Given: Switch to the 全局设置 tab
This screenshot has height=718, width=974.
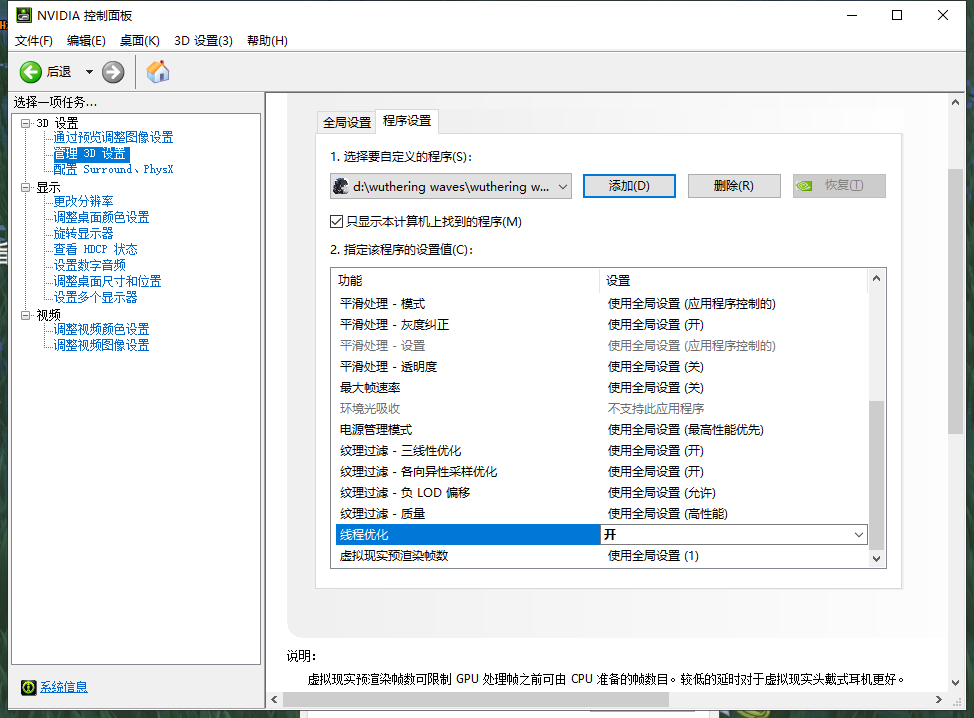Looking at the screenshot, I should click(x=347, y=122).
